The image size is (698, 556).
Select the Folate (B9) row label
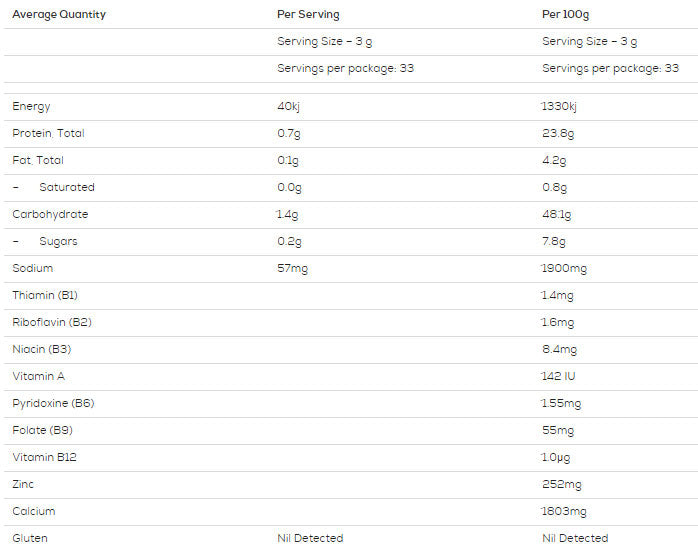click(x=42, y=431)
